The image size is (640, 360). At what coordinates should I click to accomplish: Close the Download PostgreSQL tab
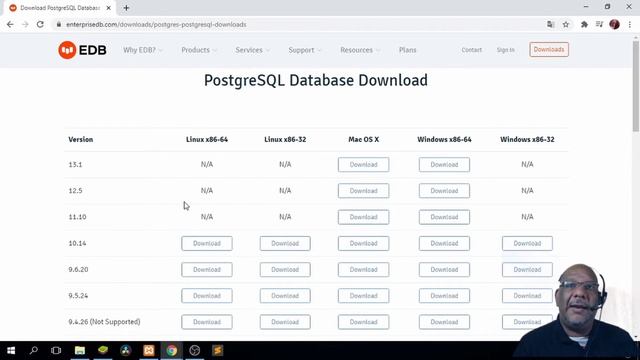tap(109, 8)
